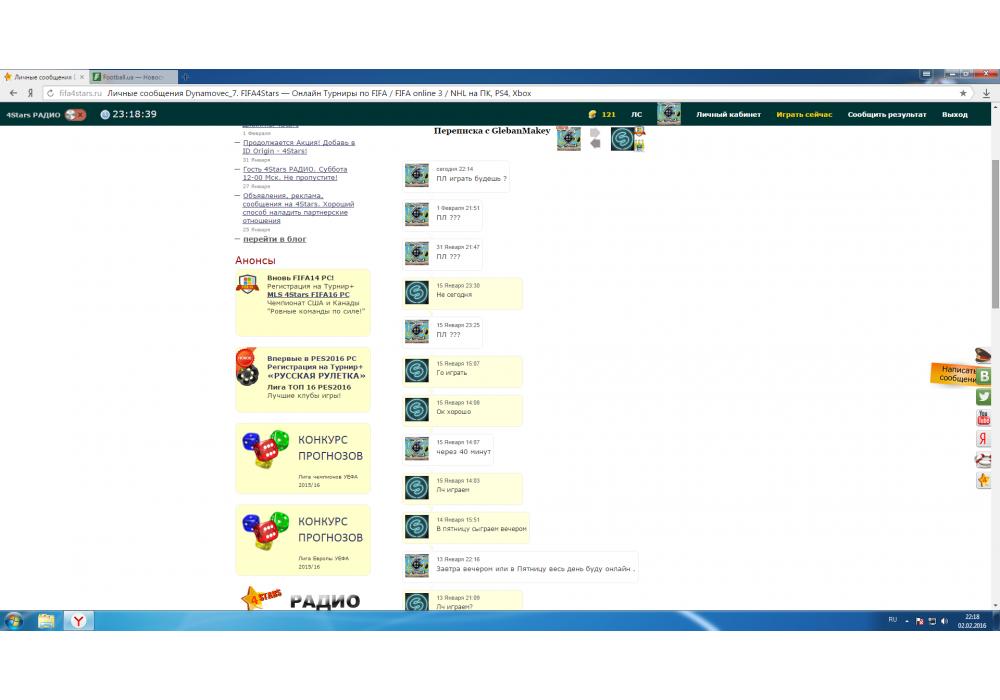Viewport: 1000px width, 700px height.
Task: Open Личный кабинет menu item
Action: pos(728,115)
